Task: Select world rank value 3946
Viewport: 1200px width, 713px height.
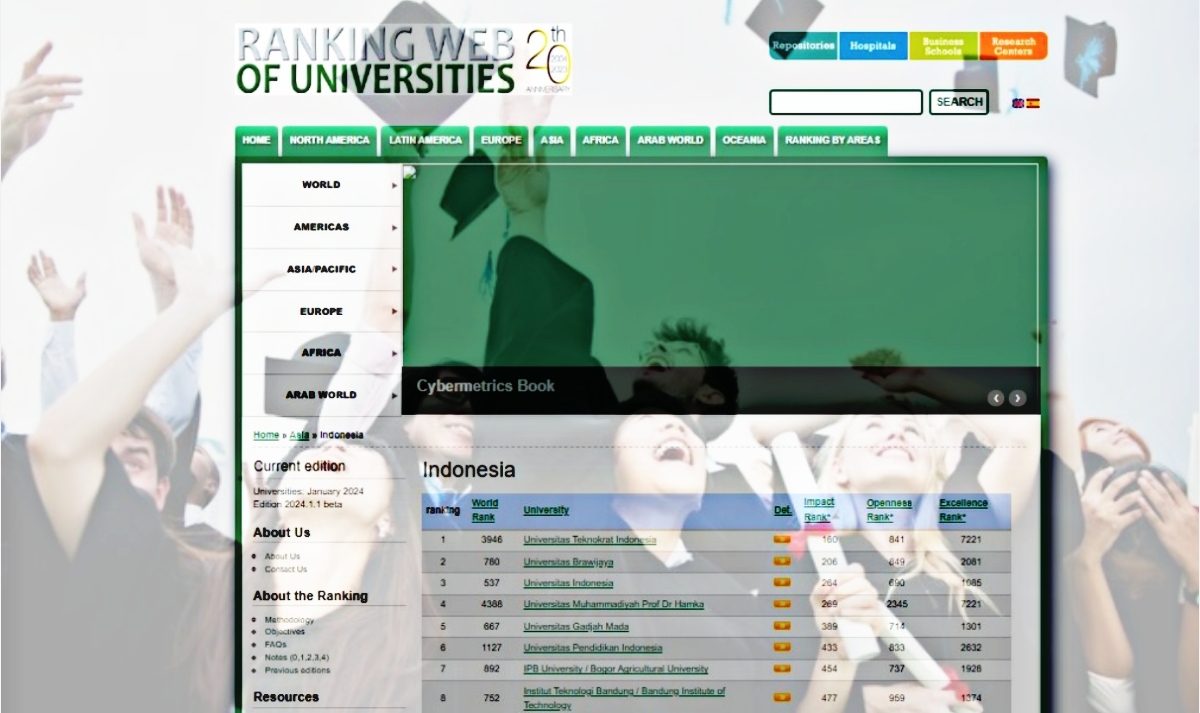Action: (x=491, y=540)
